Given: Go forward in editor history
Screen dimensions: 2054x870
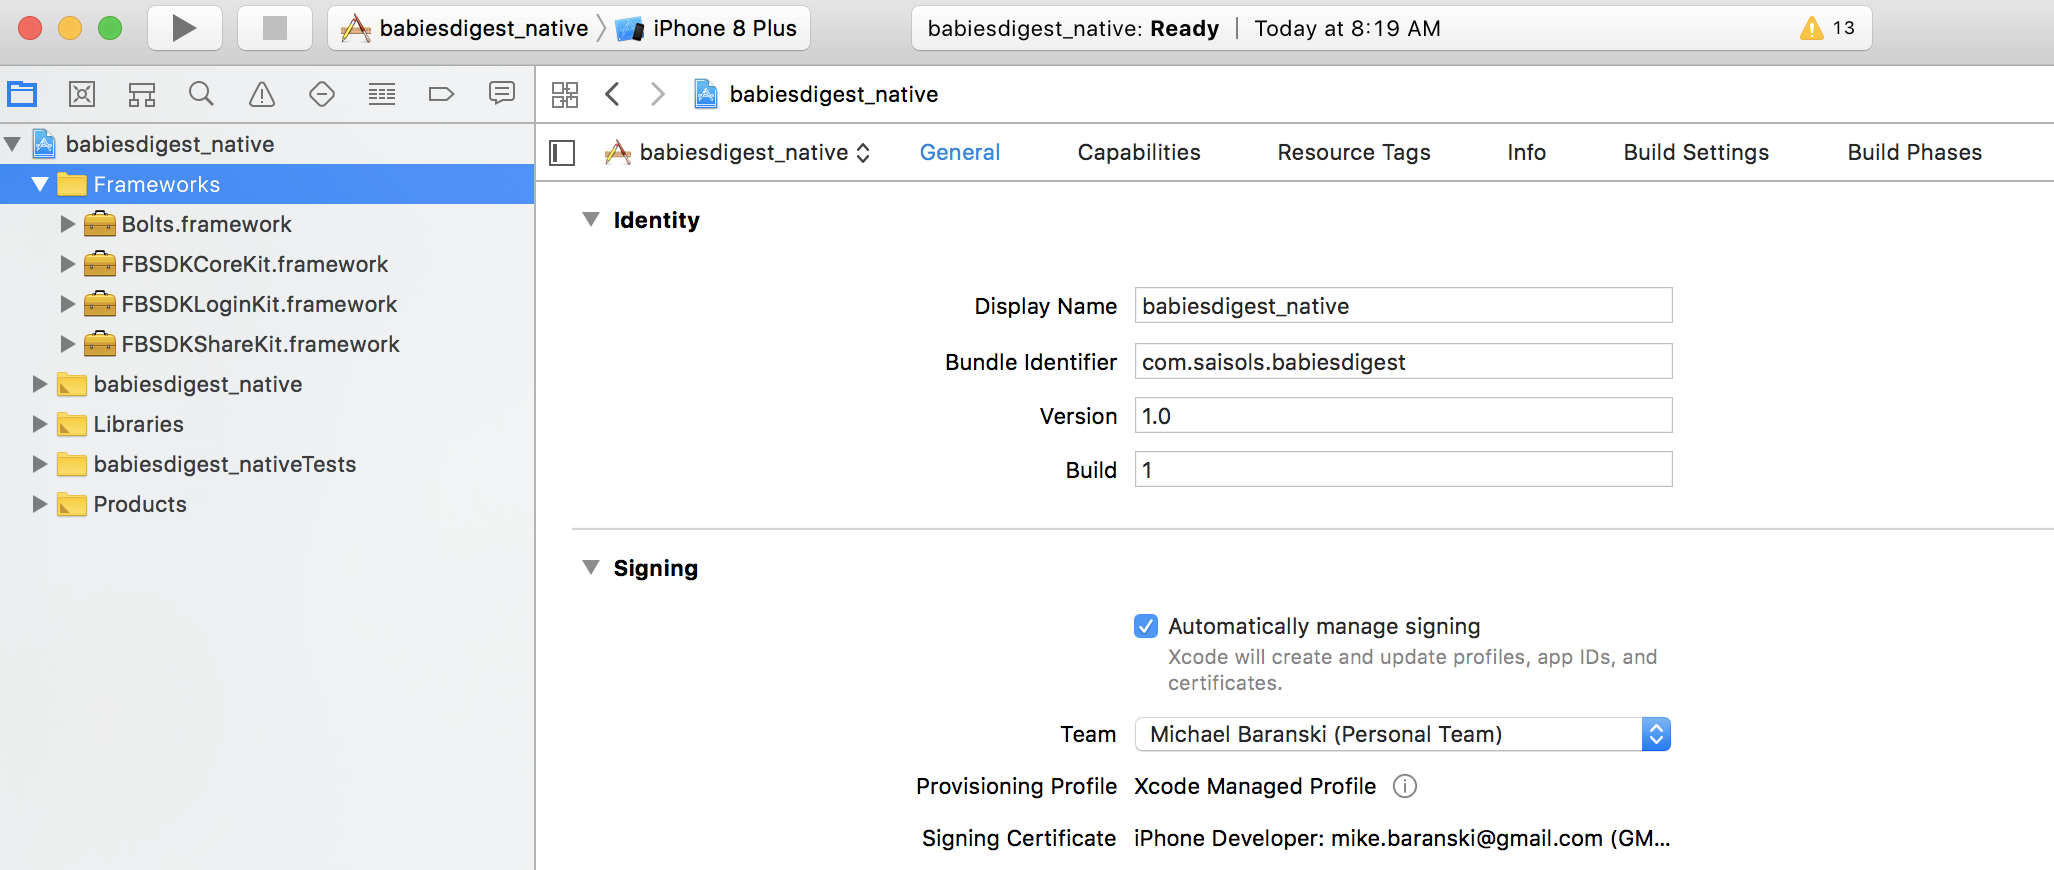Looking at the screenshot, I should [x=657, y=94].
